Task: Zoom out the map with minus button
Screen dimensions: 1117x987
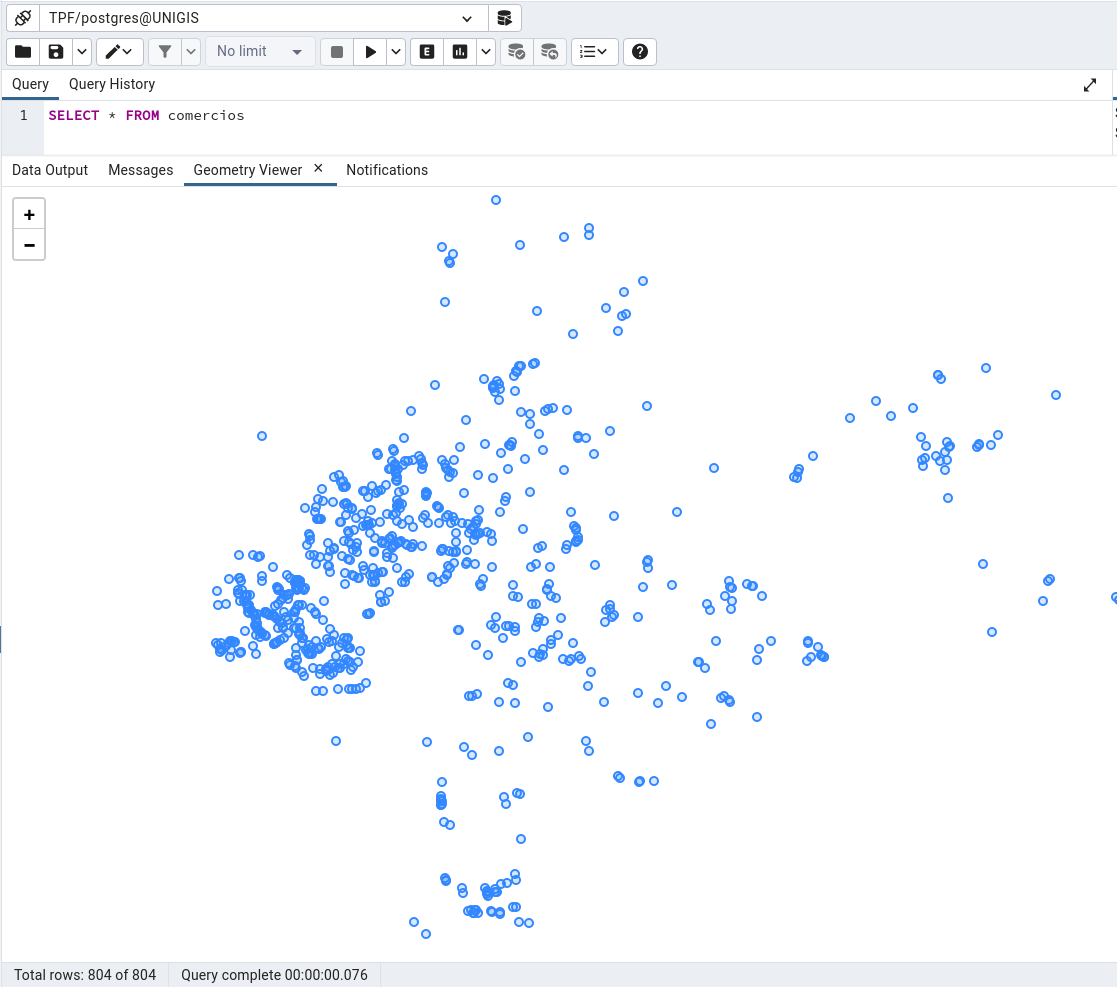Action: pyautogui.click(x=29, y=245)
